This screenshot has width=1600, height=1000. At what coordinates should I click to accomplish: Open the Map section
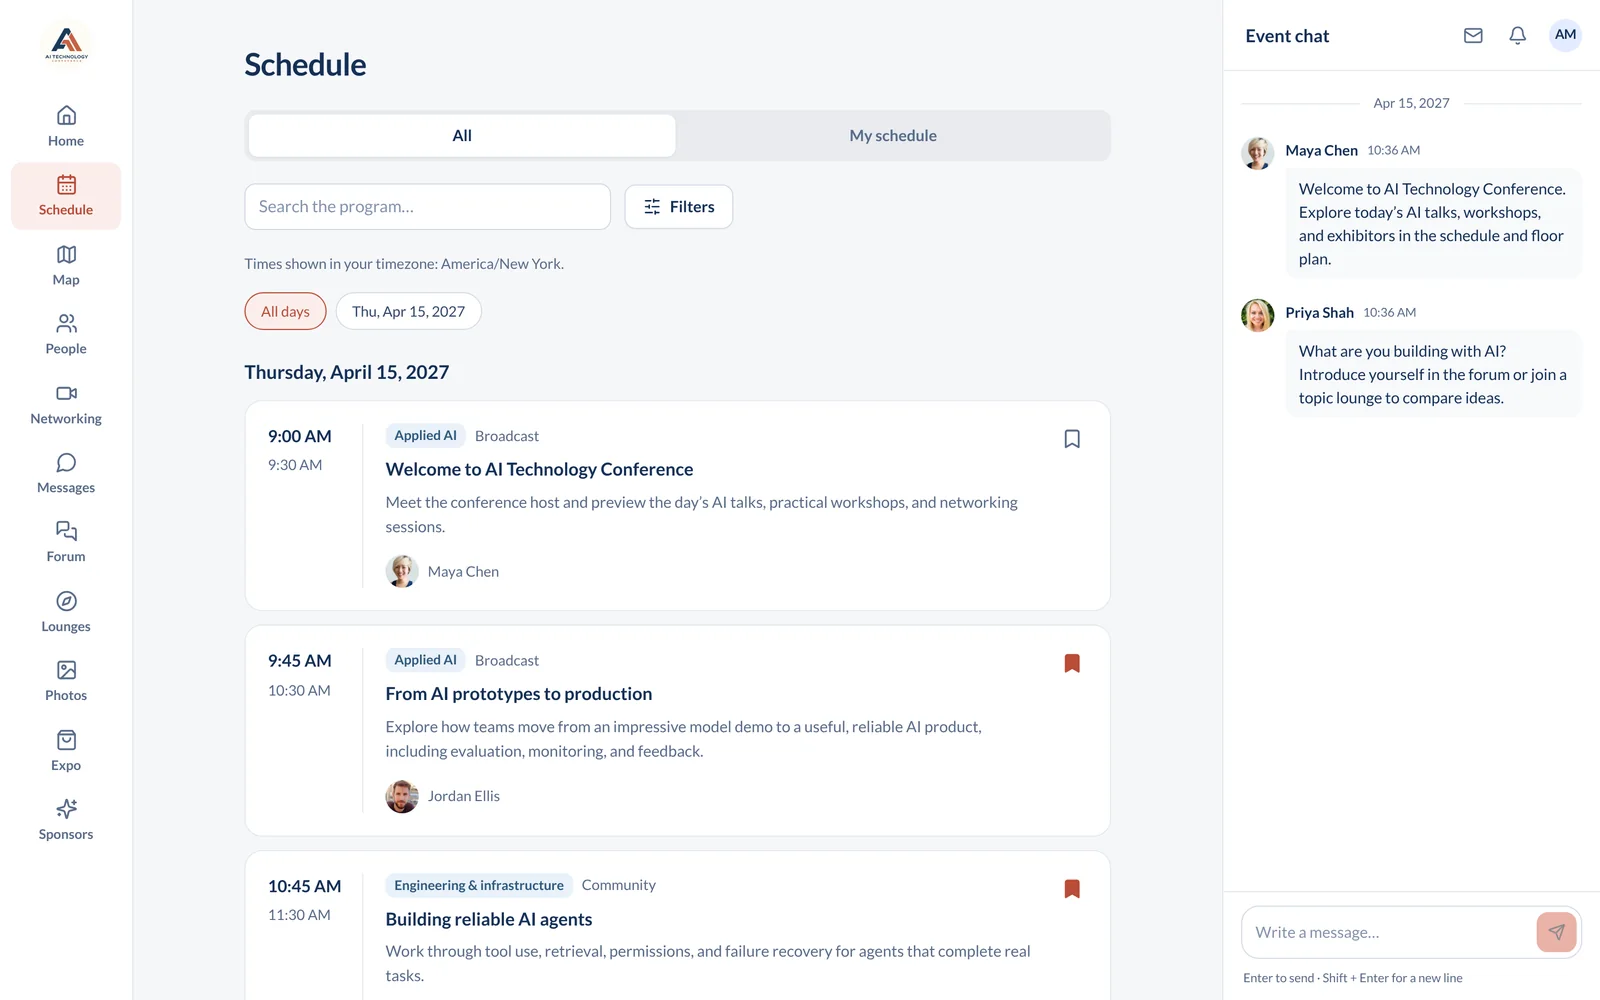[66, 266]
